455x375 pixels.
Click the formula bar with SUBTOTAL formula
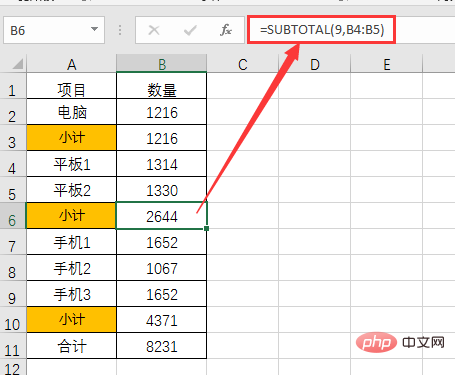pyautogui.click(x=322, y=29)
